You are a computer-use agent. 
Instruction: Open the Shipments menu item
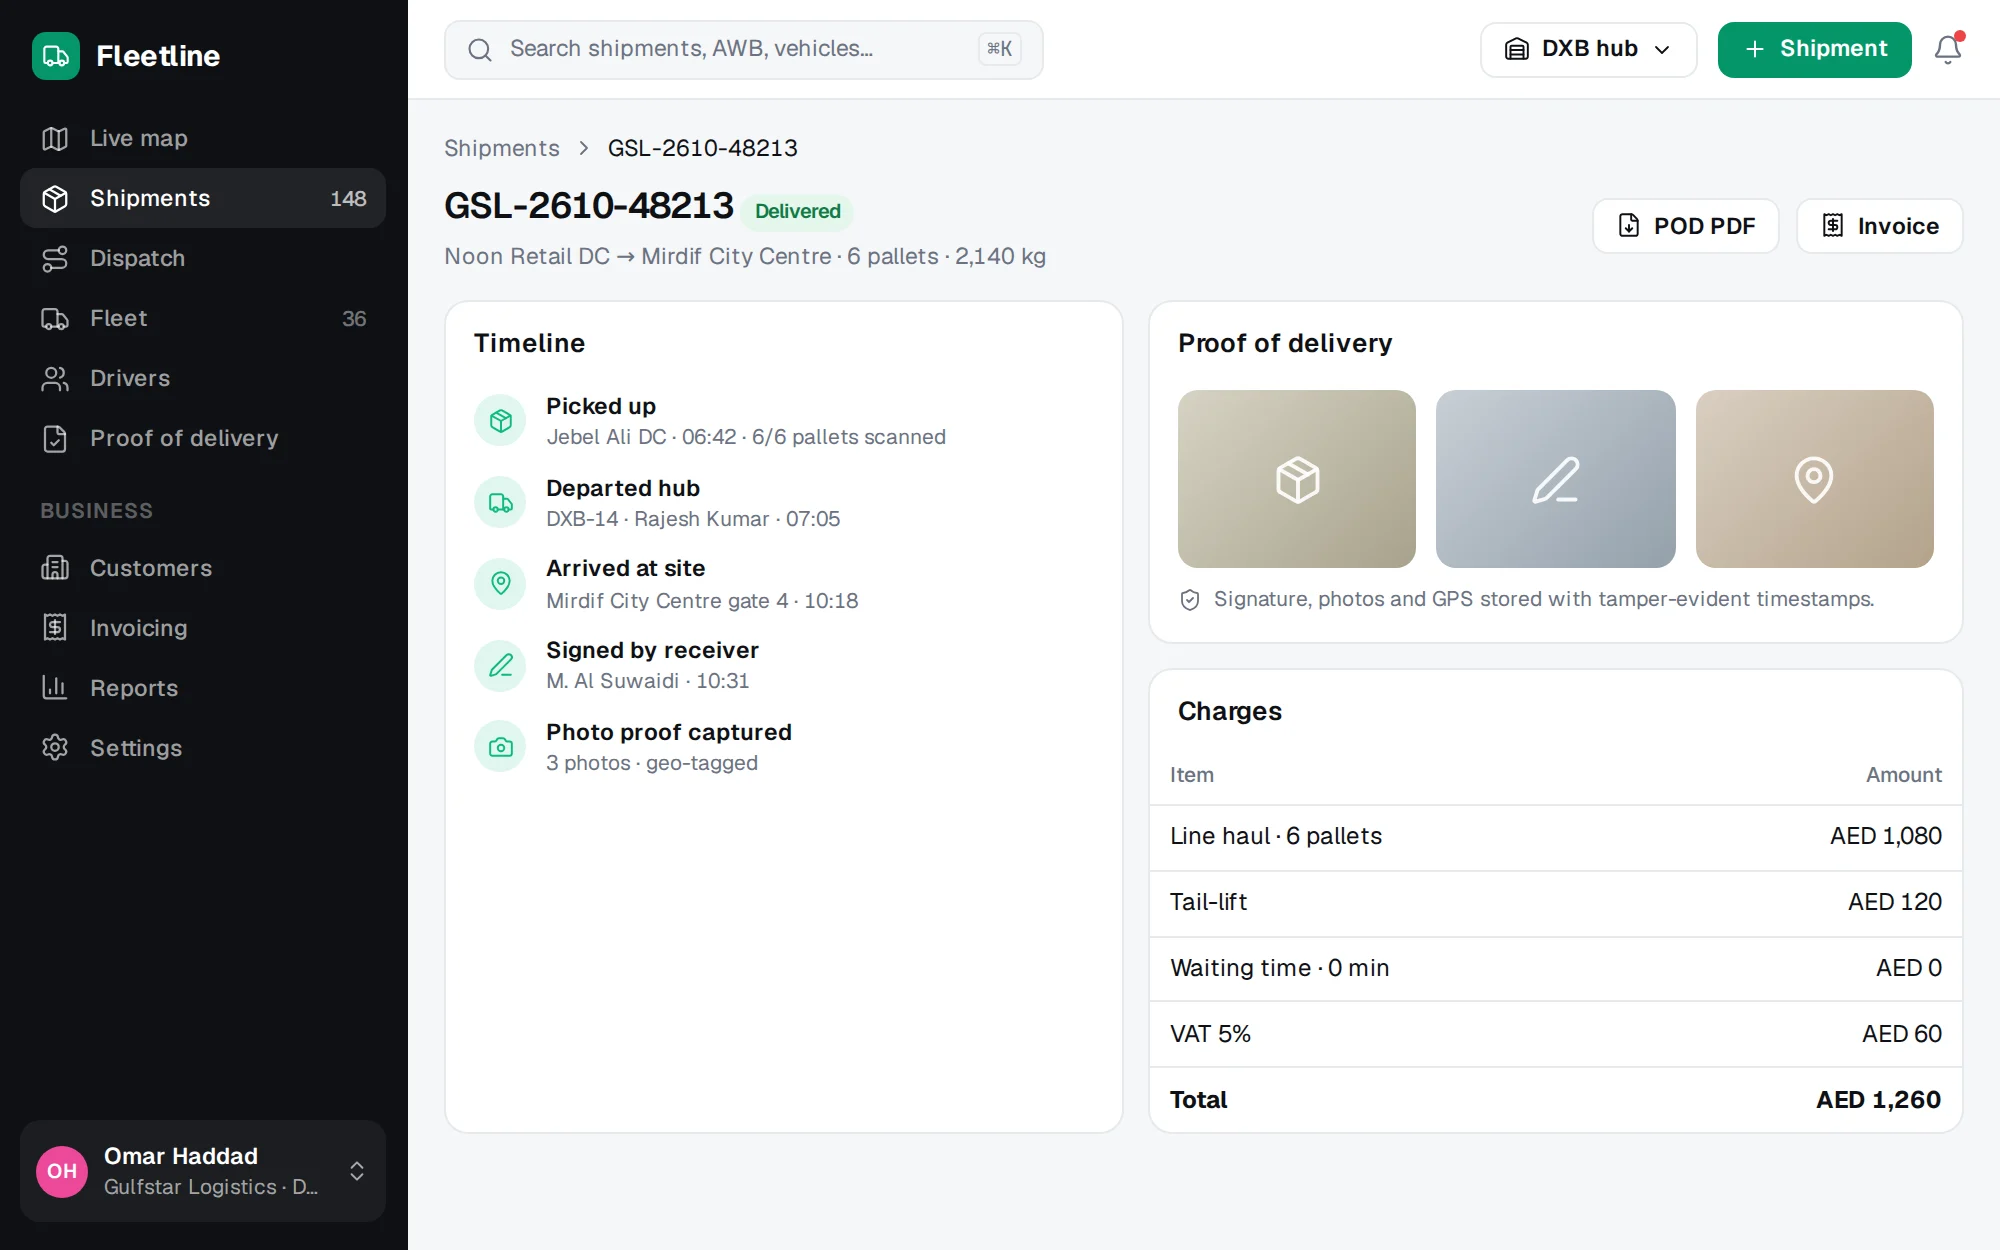coord(203,198)
